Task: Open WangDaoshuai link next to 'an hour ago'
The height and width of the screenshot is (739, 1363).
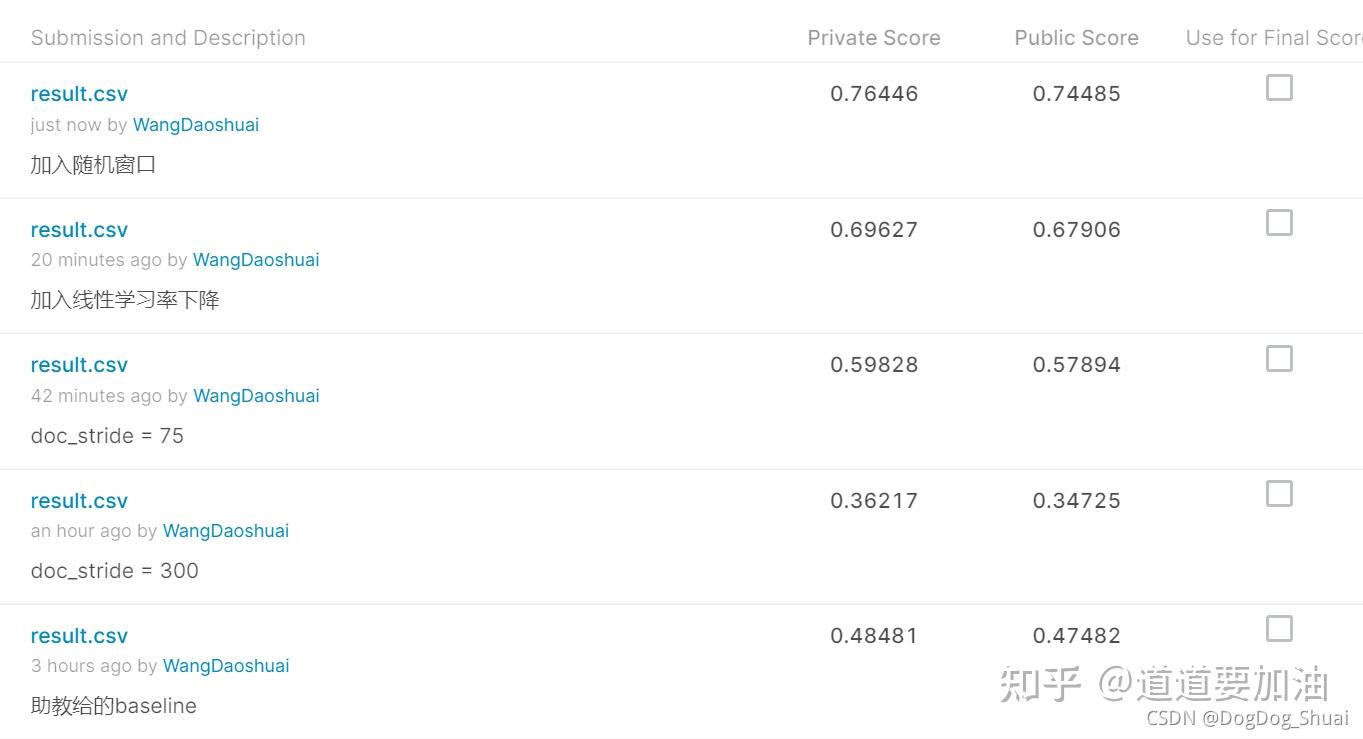Action: tap(226, 531)
